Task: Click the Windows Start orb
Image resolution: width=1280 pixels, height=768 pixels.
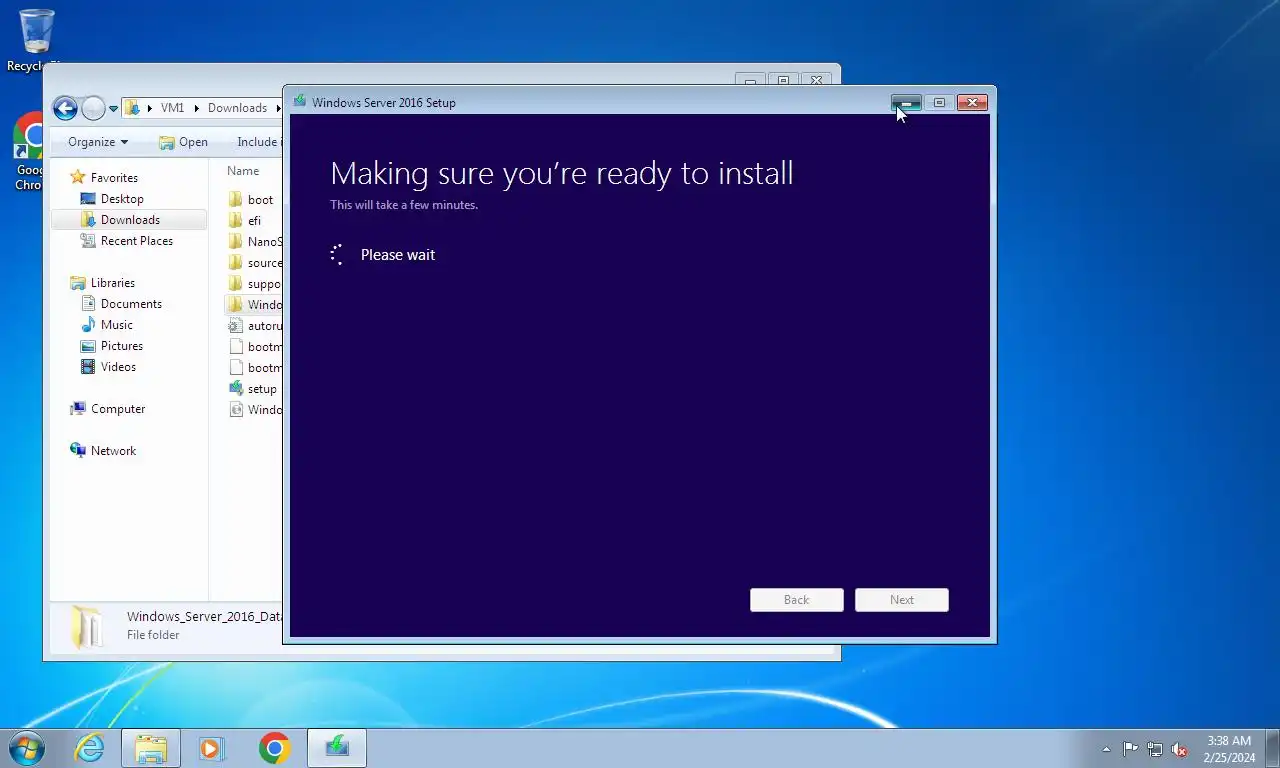Action: tap(27, 748)
